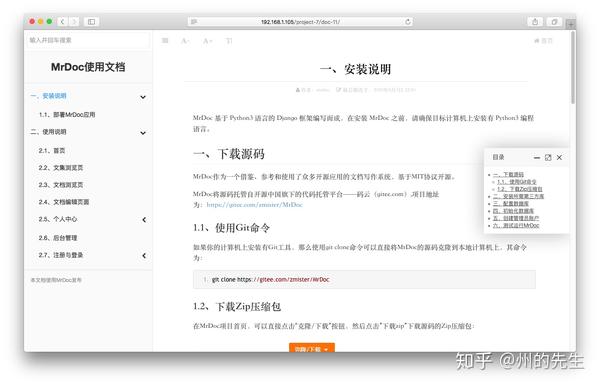Expand the 2.7、注册与登录 chevron
Image resolution: width=600 pixels, height=386 pixels.
click(144, 256)
